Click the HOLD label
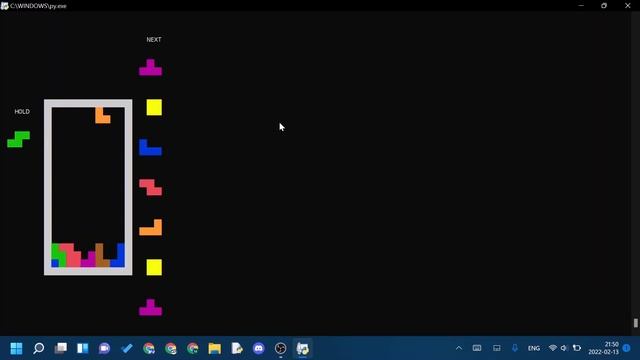This screenshot has height=360, width=640. (x=22, y=111)
